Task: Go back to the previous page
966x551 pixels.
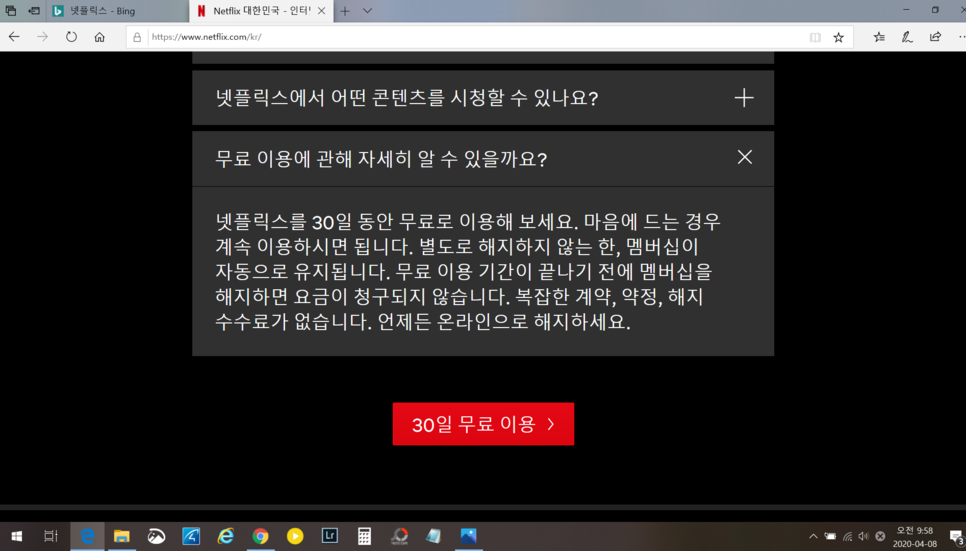Action: (x=14, y=37)
